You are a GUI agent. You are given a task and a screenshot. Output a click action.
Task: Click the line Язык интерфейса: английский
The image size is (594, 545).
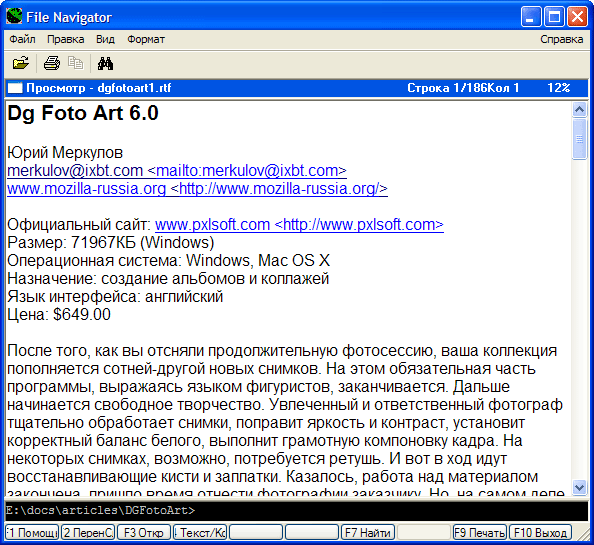pyautogui.click(x=115, y=297)
